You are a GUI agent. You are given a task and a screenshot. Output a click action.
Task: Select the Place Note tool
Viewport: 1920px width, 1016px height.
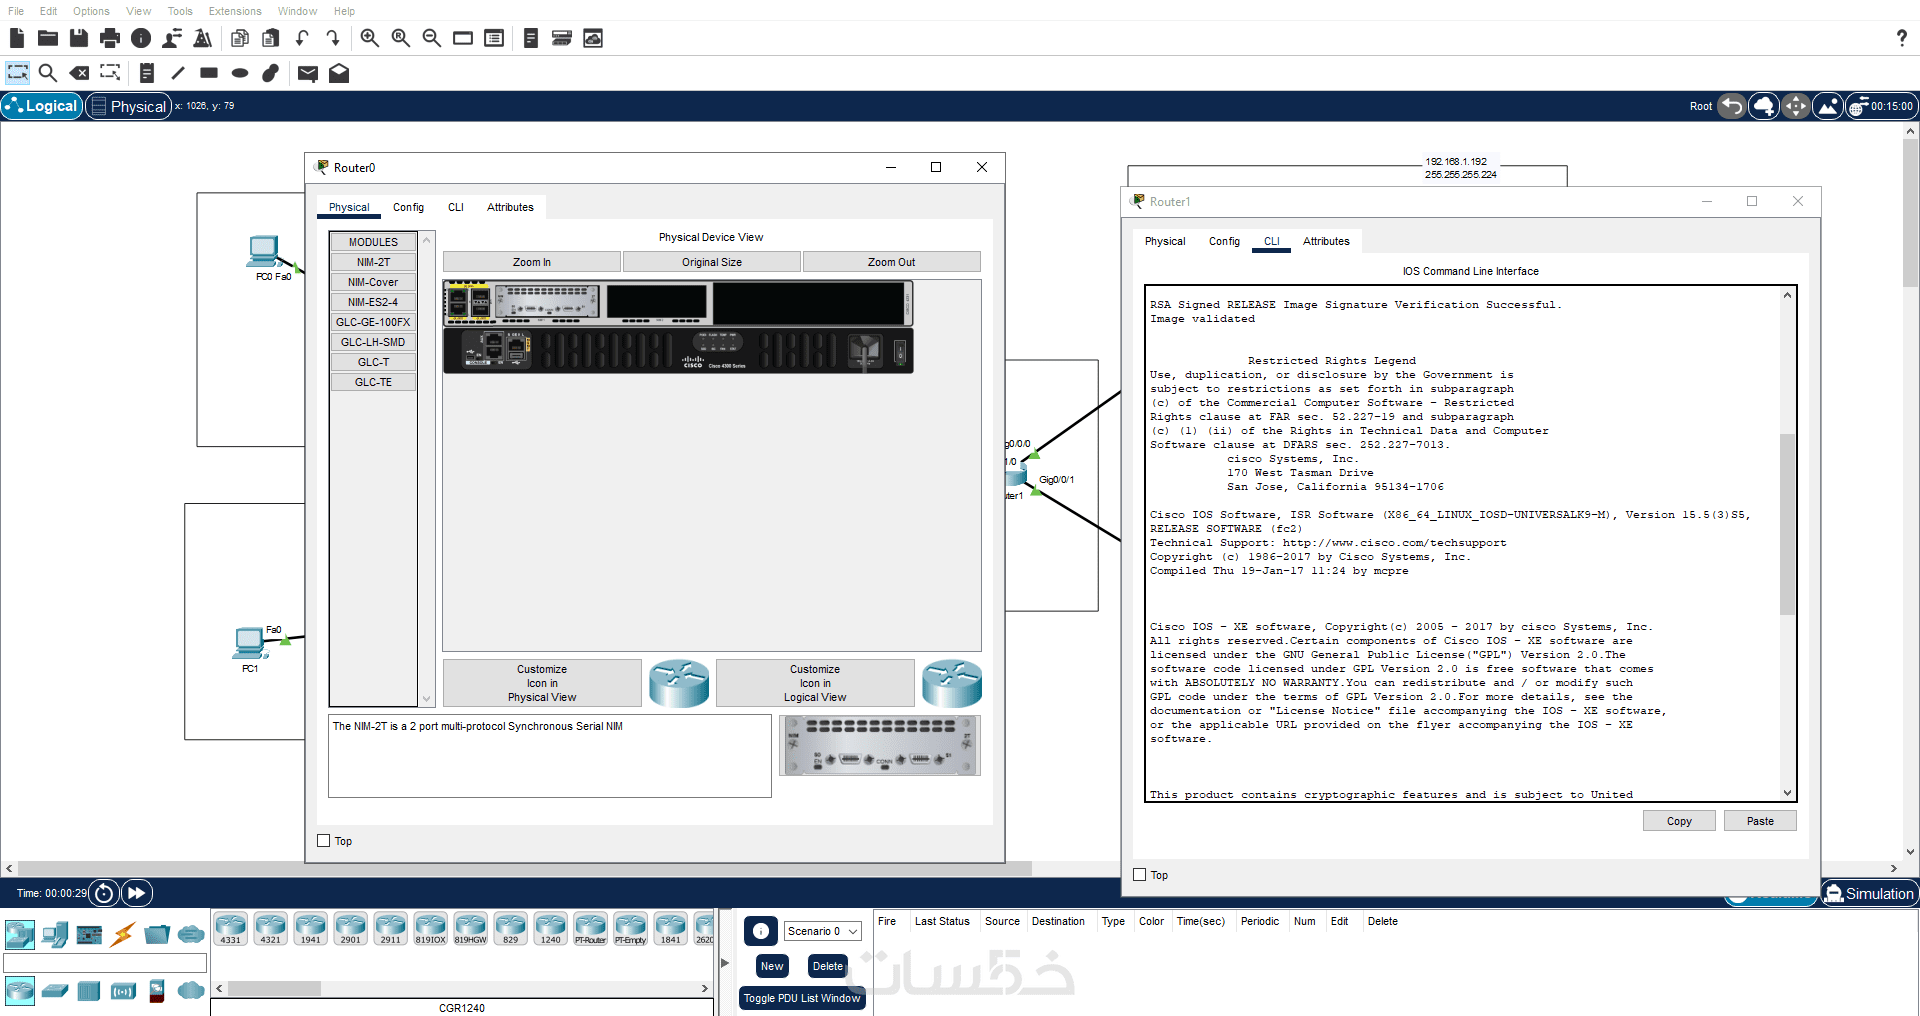click(147, 72)
